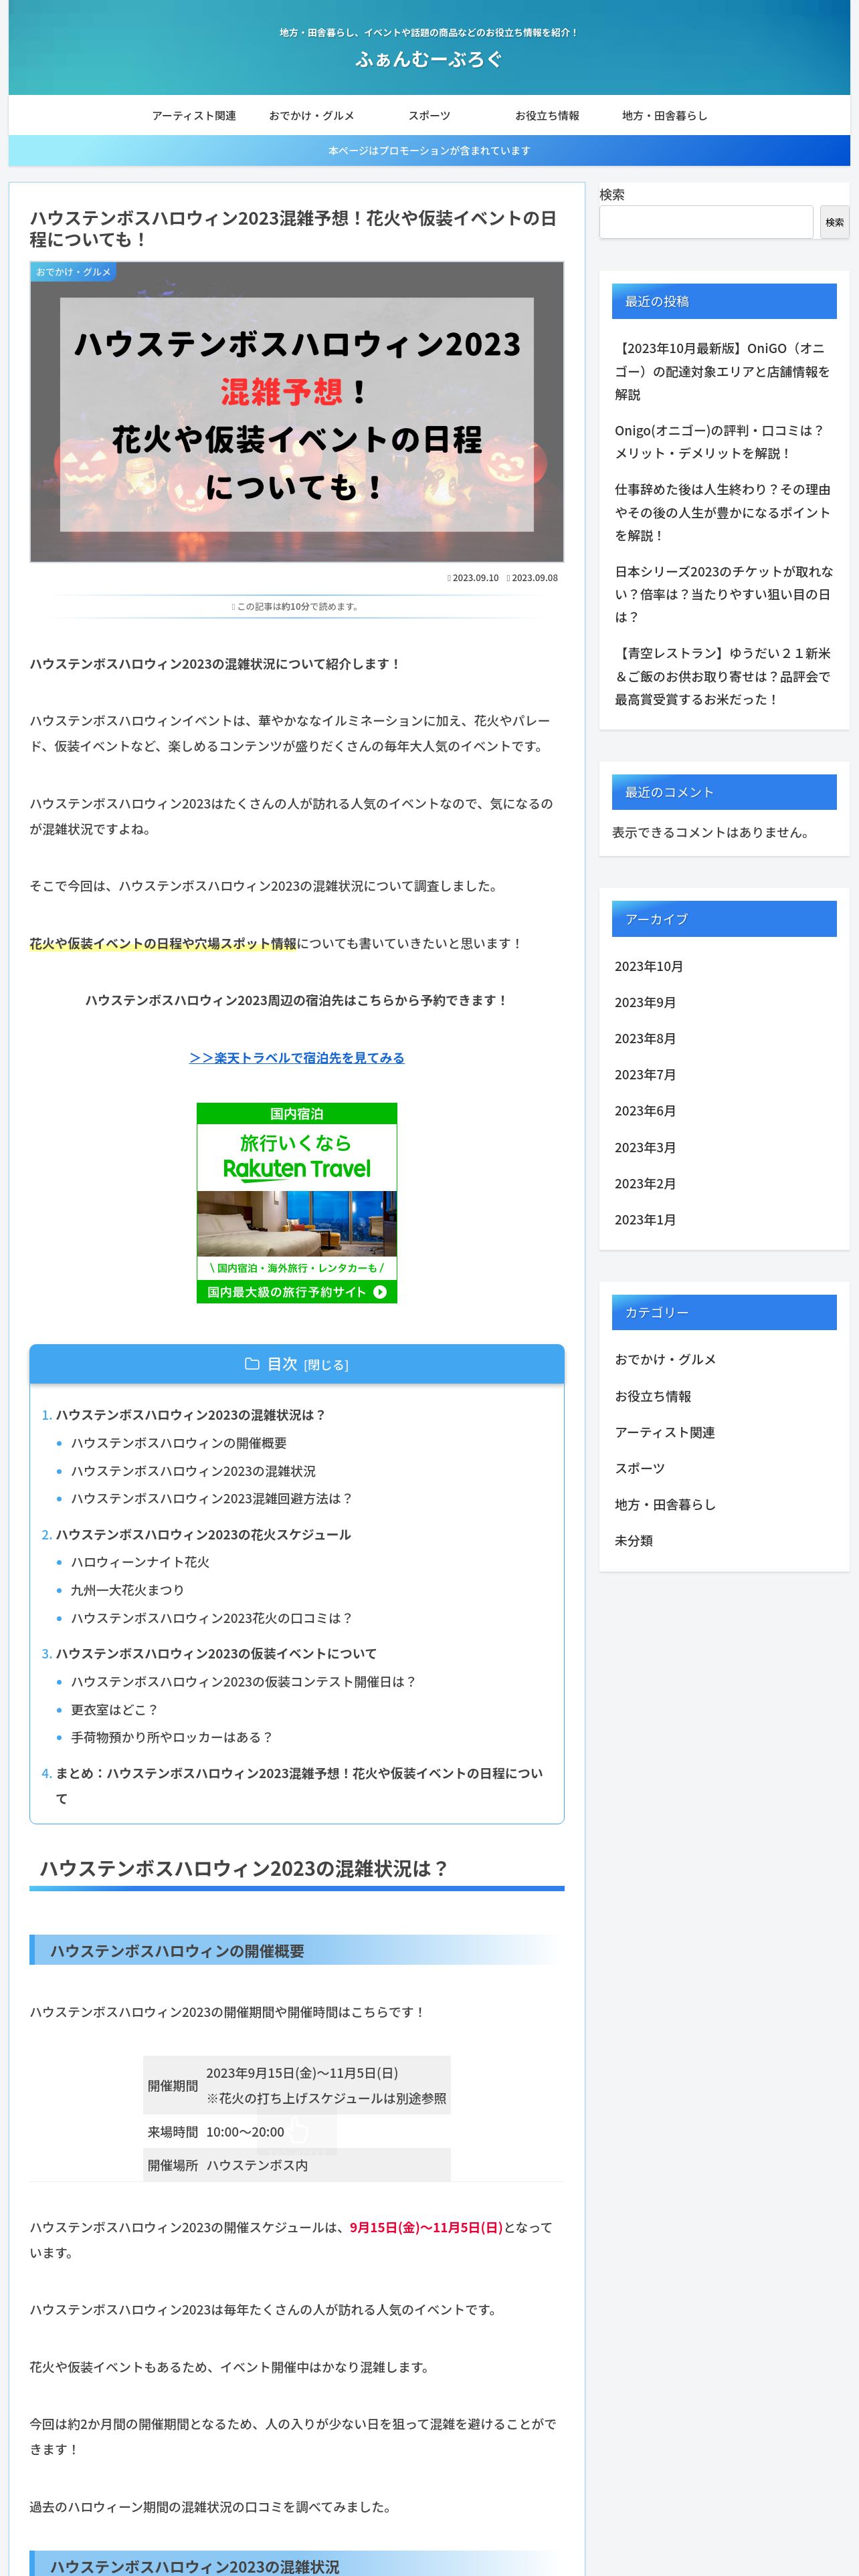The image size is (859, 2576).
Task: Open the 2023年6月 archive
Action: pyautogui.click(x=645, y=1111)
